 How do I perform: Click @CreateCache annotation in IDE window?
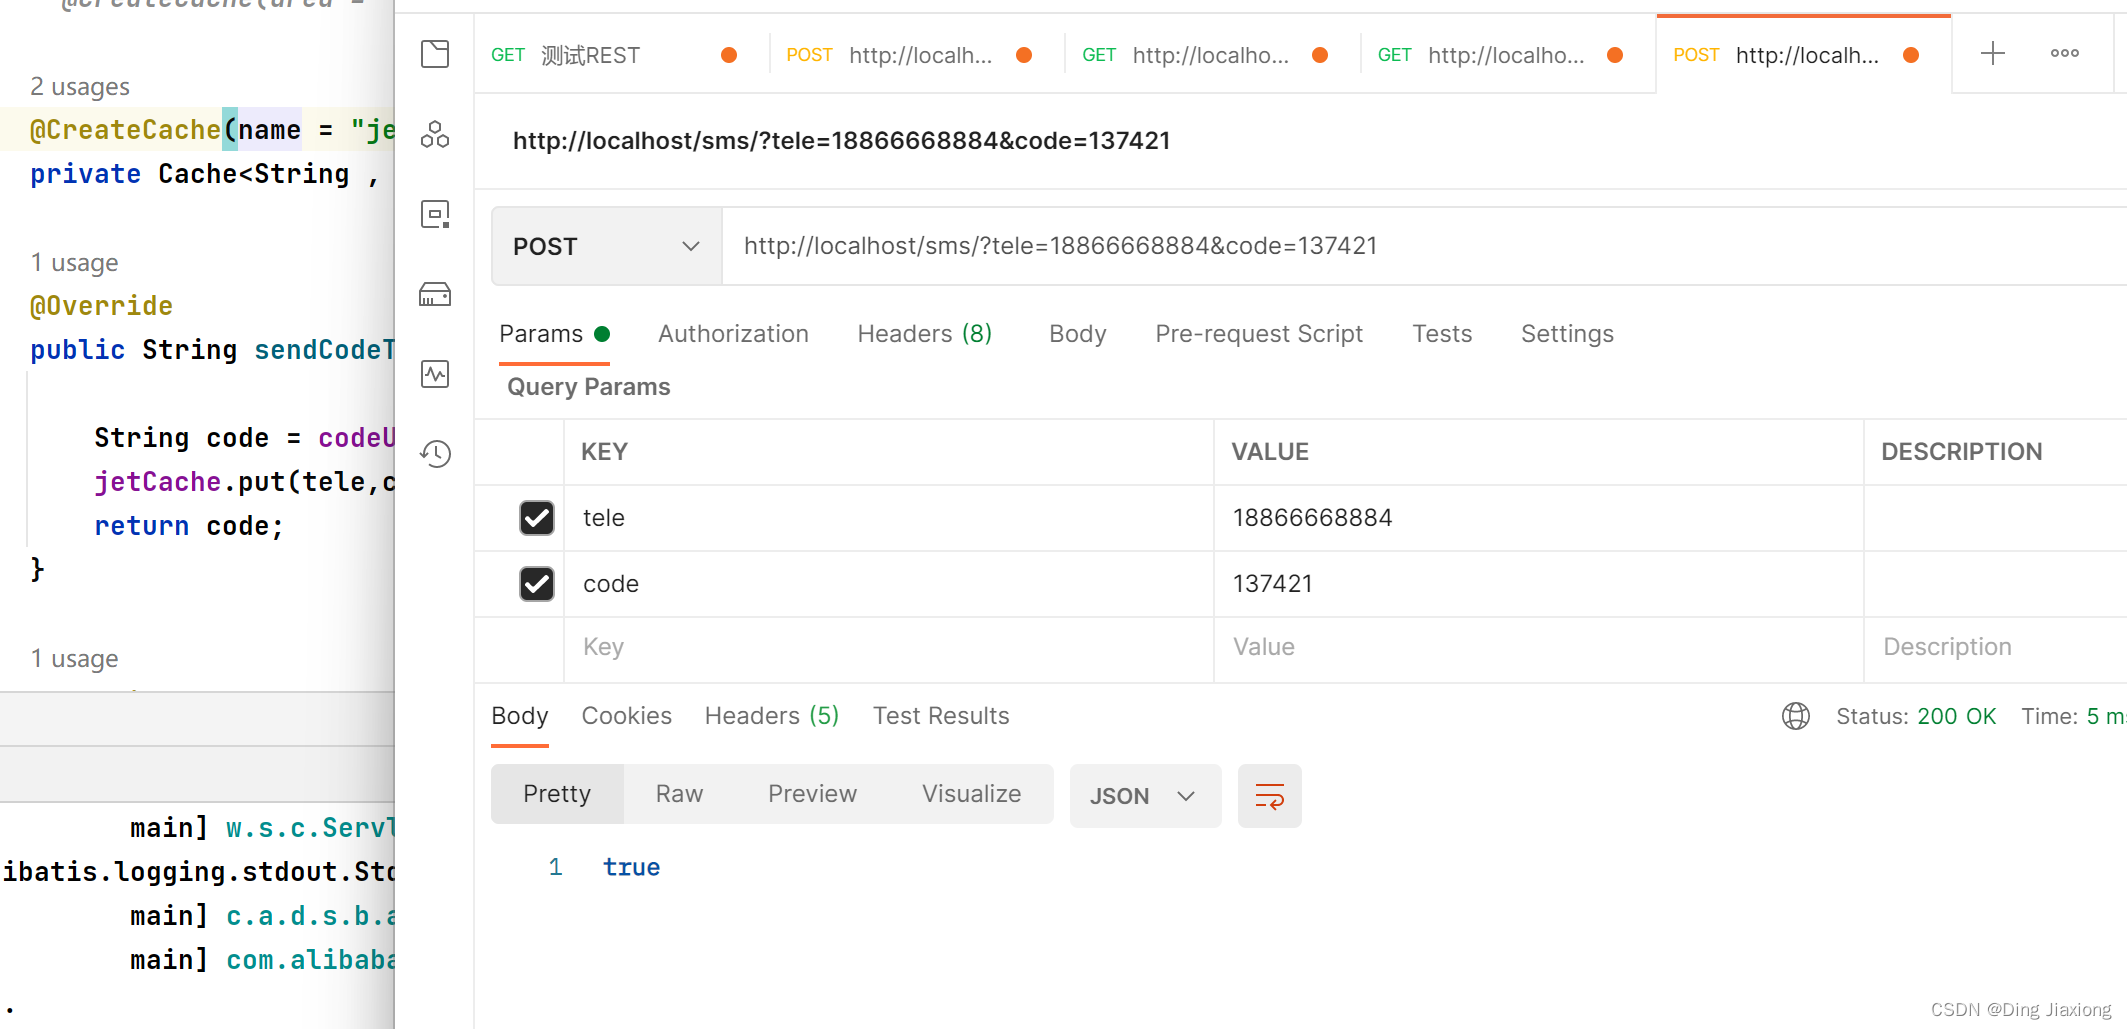(x=125, y=130)
